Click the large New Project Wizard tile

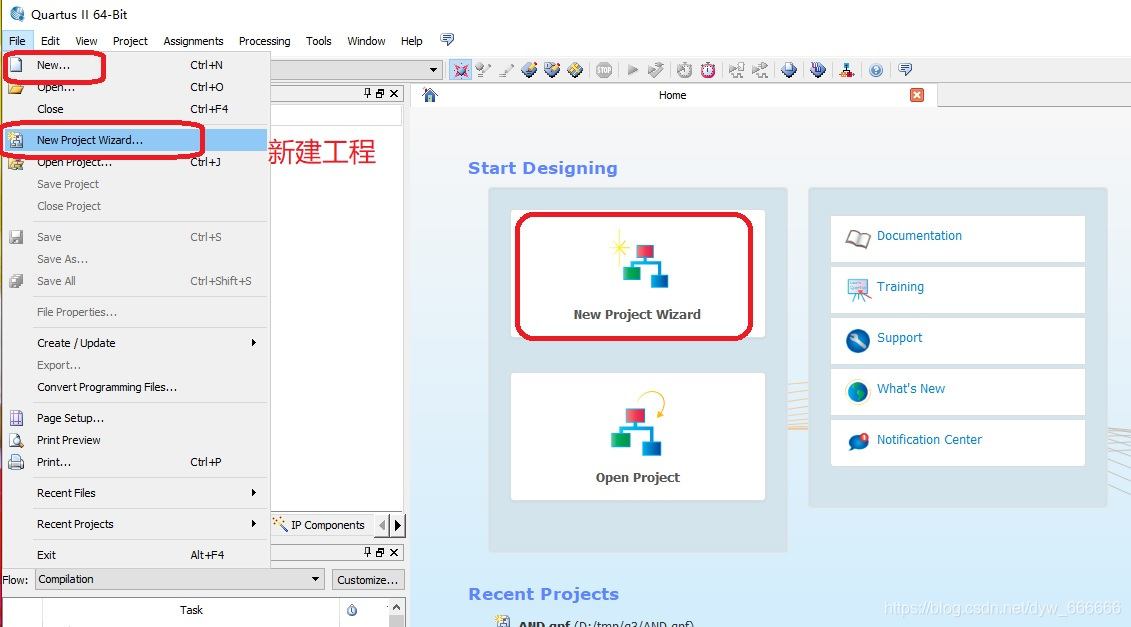[638, 274]
